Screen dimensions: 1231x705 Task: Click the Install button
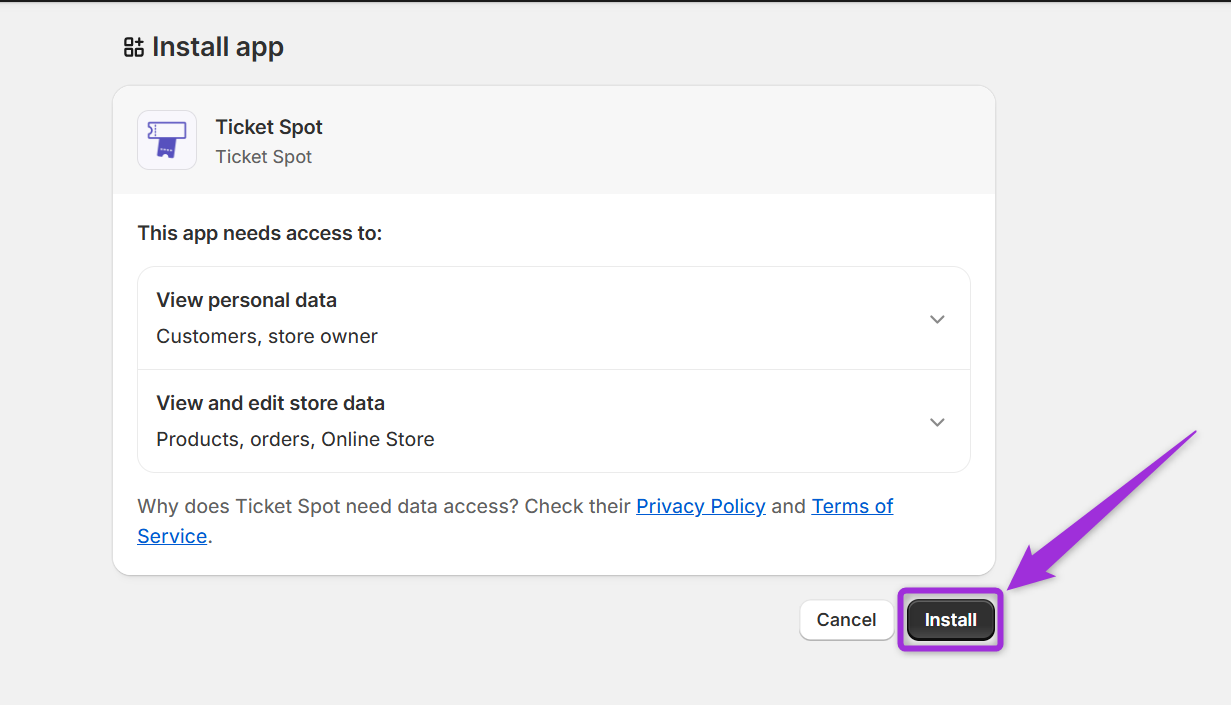click(950, 620)
